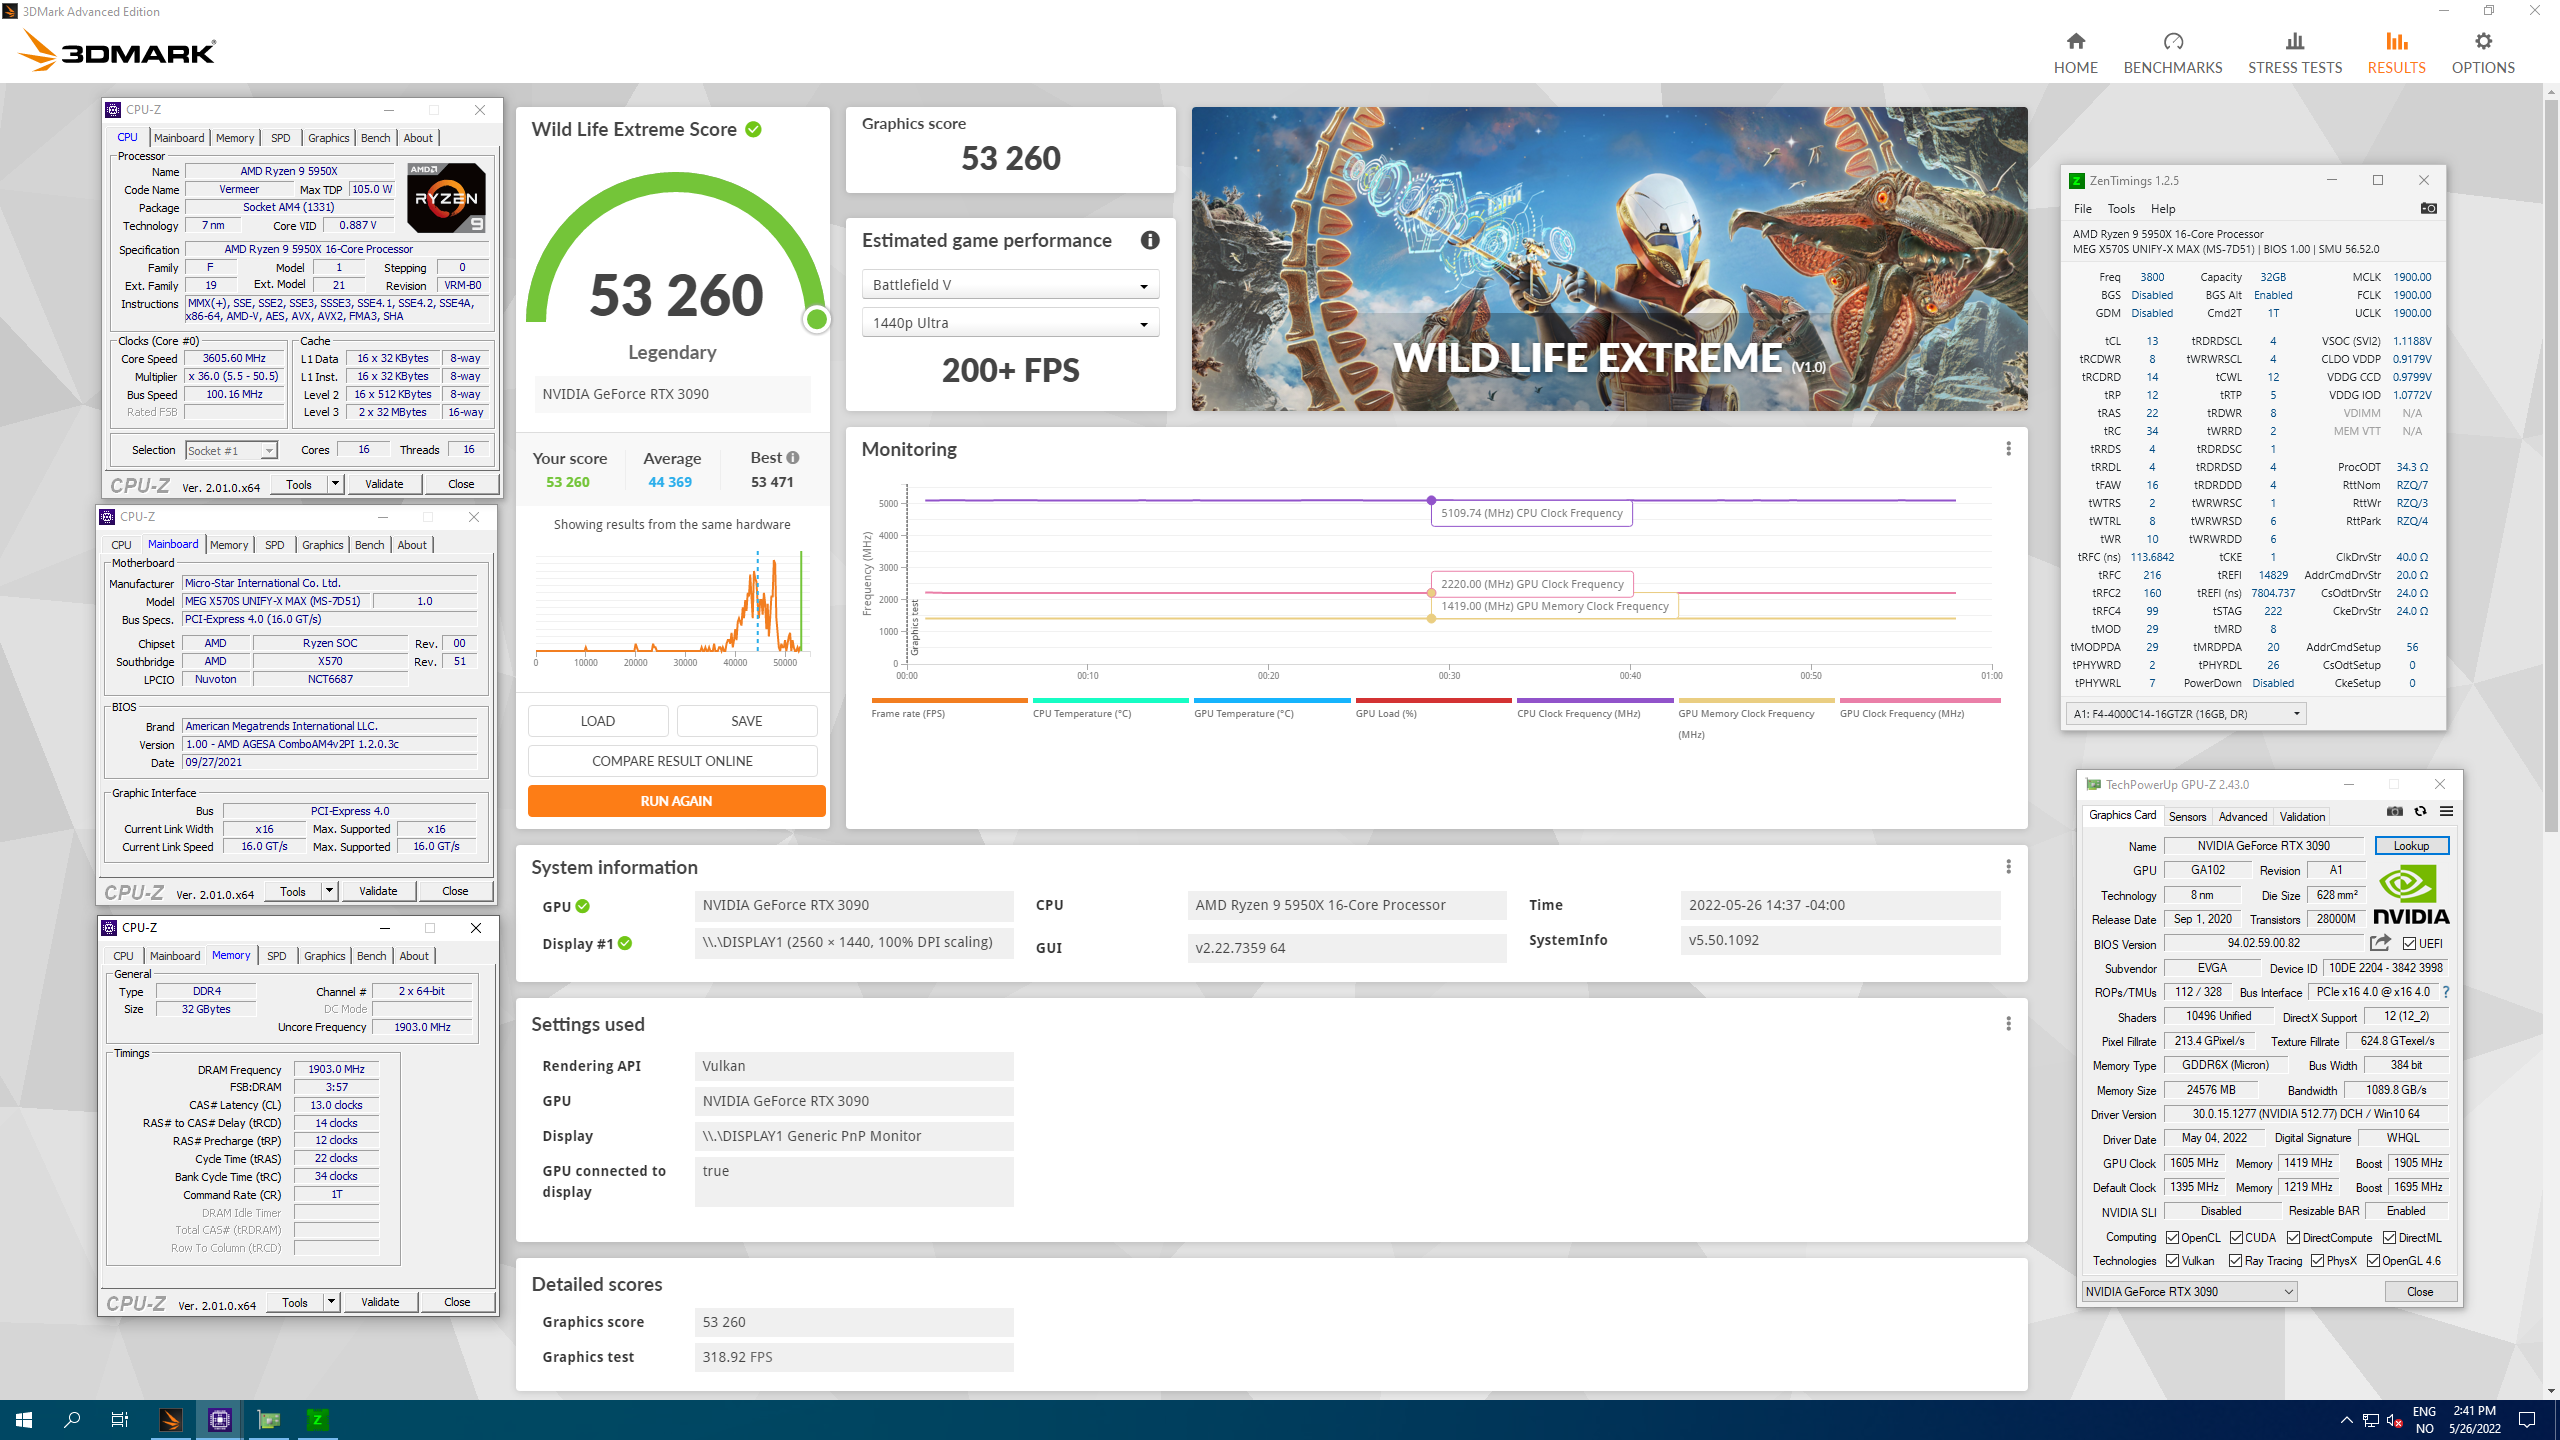2560x1440 pixels.
Task: Open CPU-Z Socket #1 selection dropdown
Action: pos(231,450)
